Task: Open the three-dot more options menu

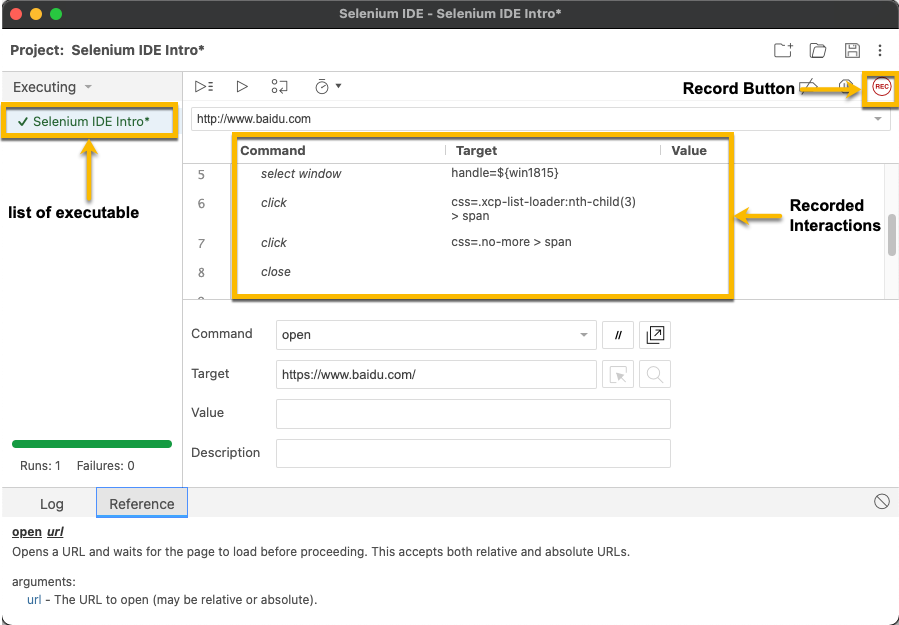Action: [880, 50]
